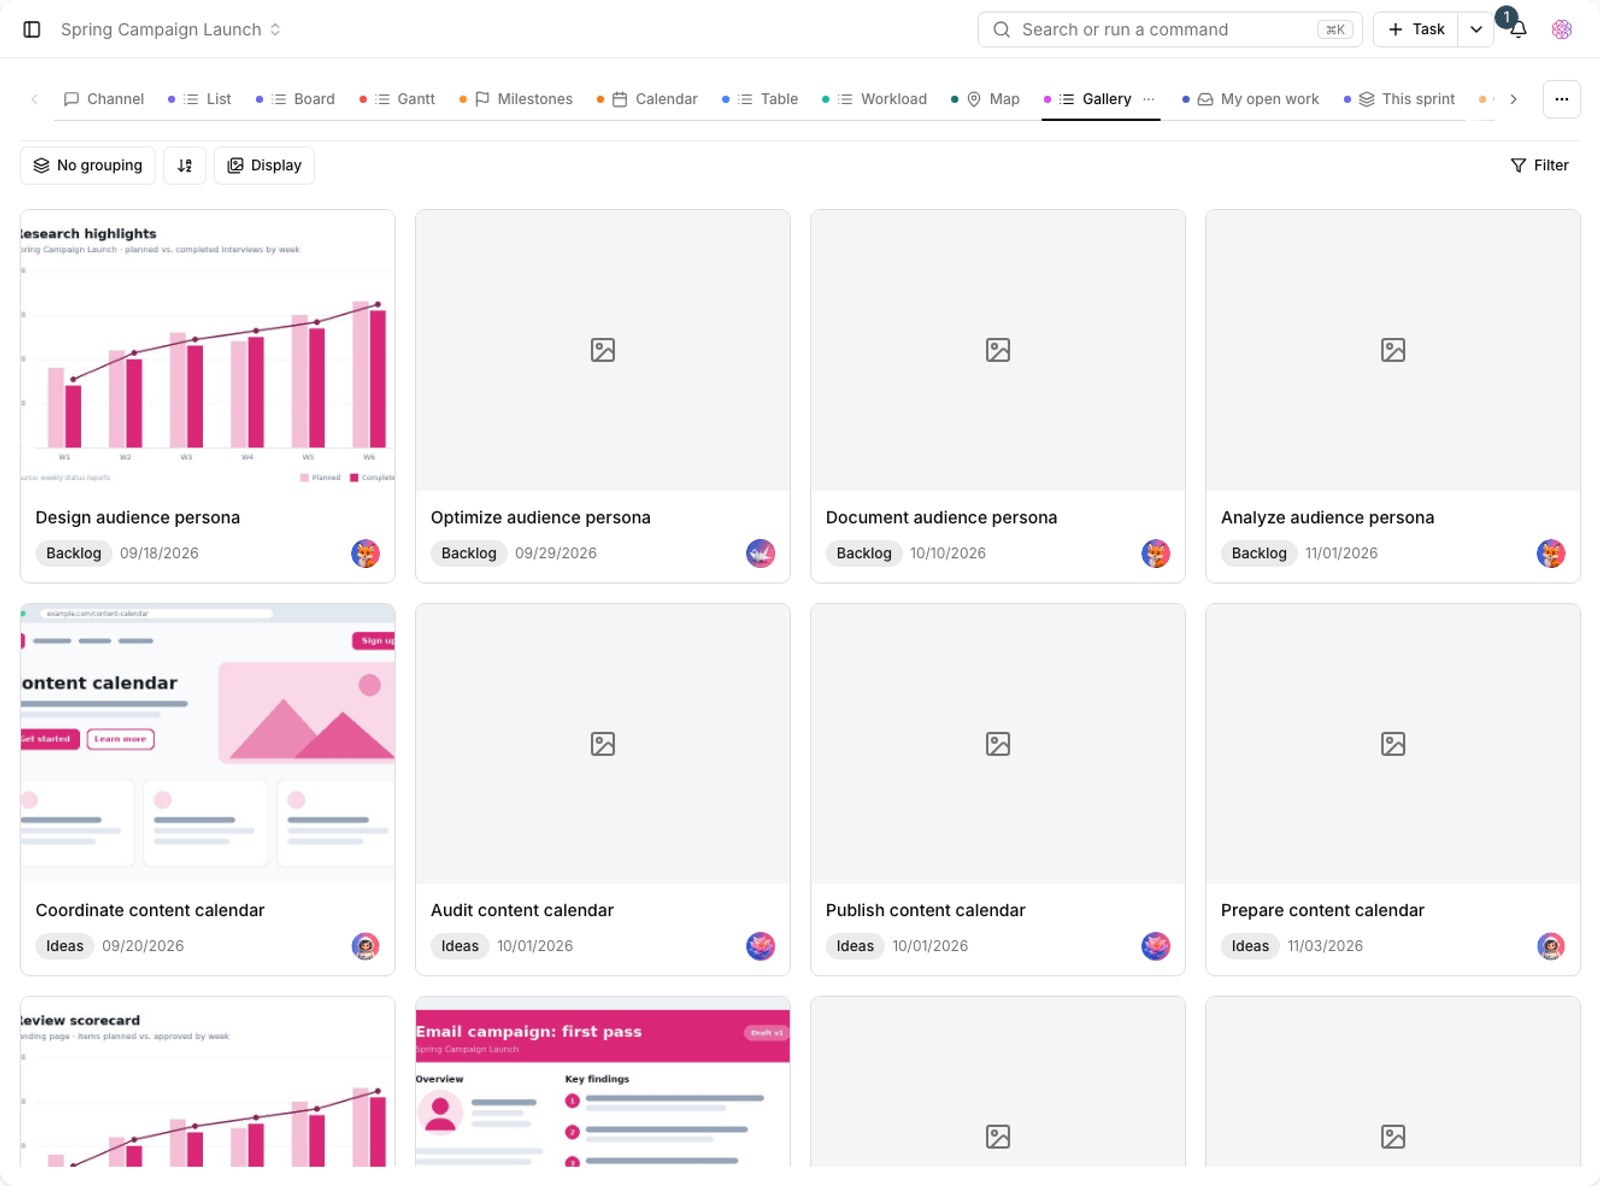Focus the Search or run a command field
The width and height of the screenshot is (1600, 1186).
point(1170,29)
